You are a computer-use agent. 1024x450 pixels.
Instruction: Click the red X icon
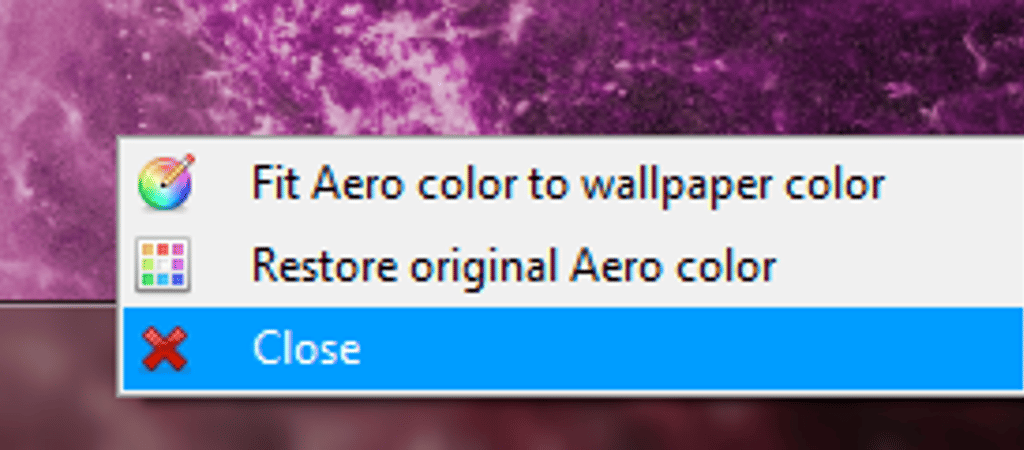[165, 349]
